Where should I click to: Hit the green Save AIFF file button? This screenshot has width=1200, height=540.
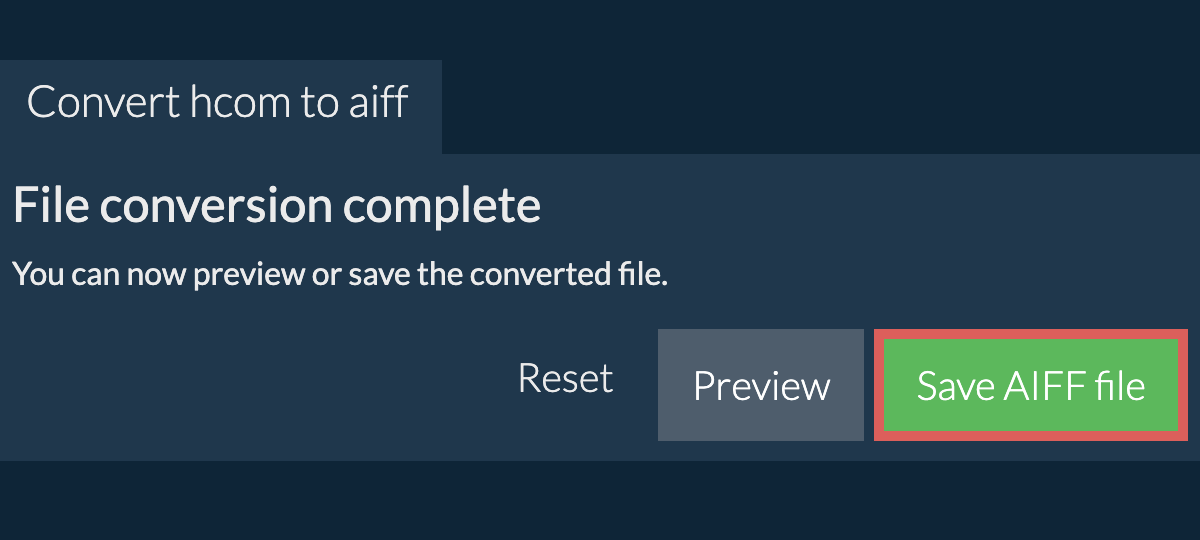click(1031, 386)
